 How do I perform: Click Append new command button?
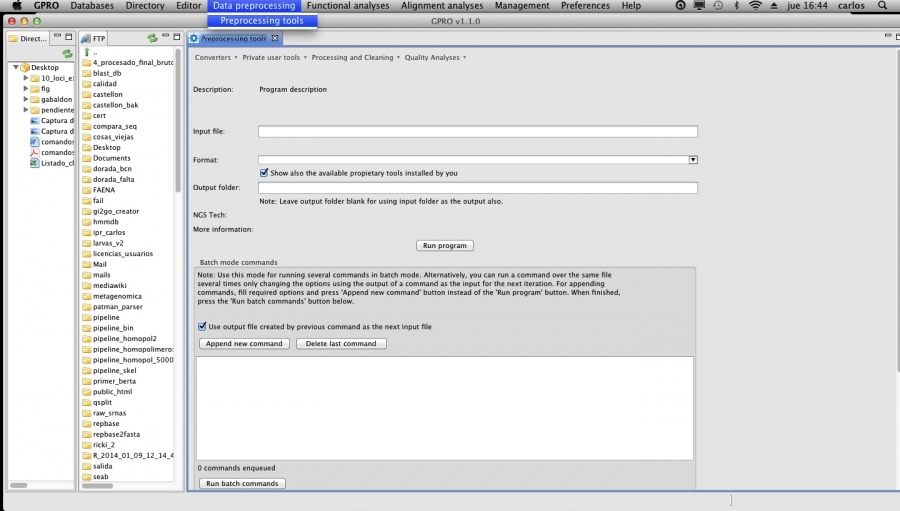click(x=245, y=344)
